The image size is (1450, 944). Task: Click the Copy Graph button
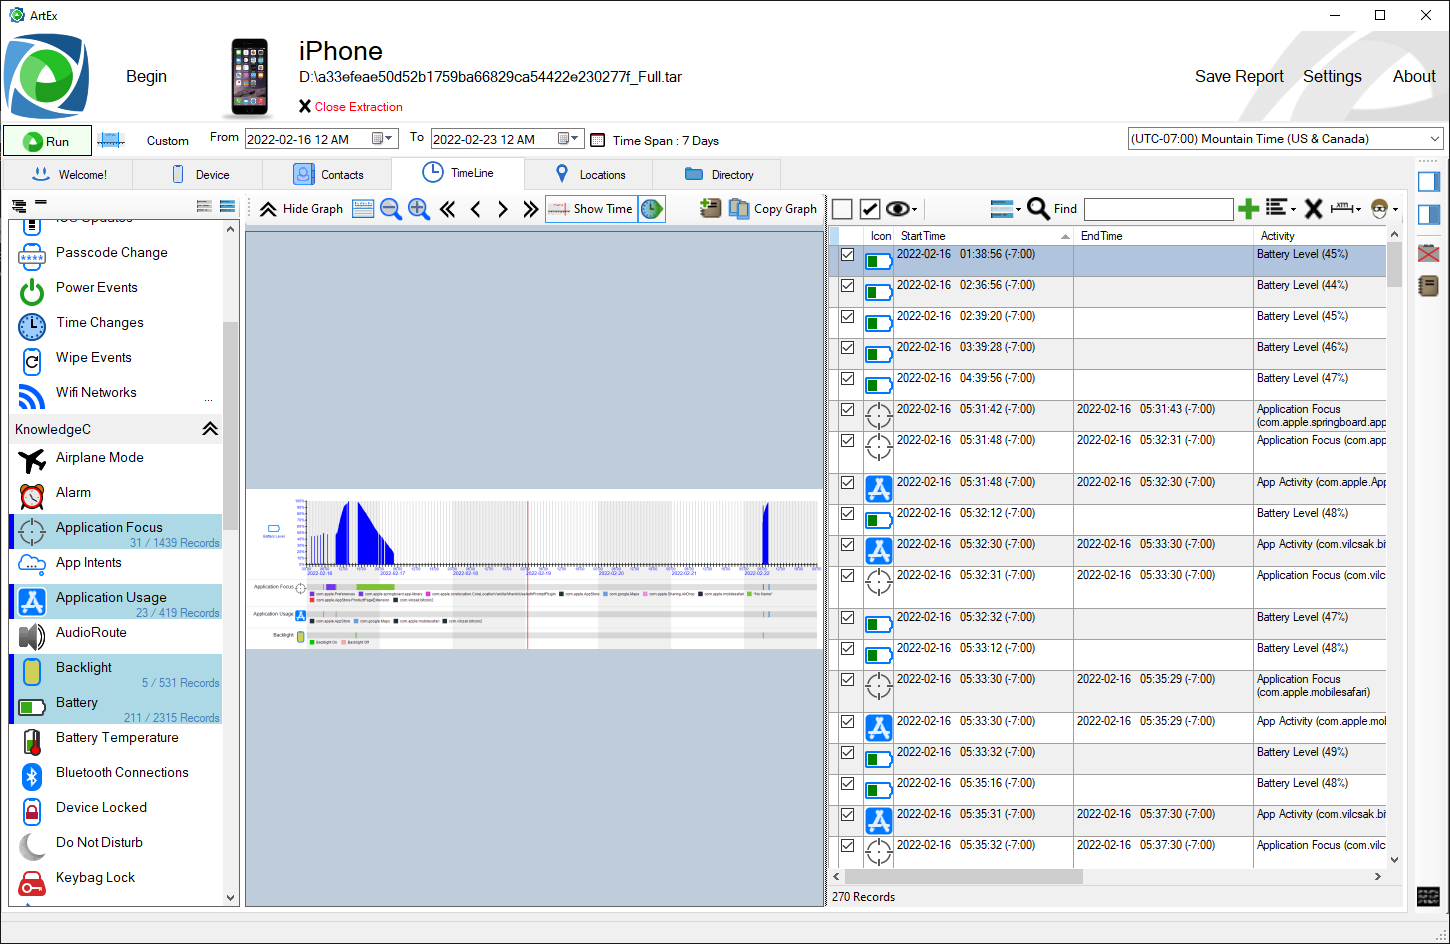[x=773, y=208]
